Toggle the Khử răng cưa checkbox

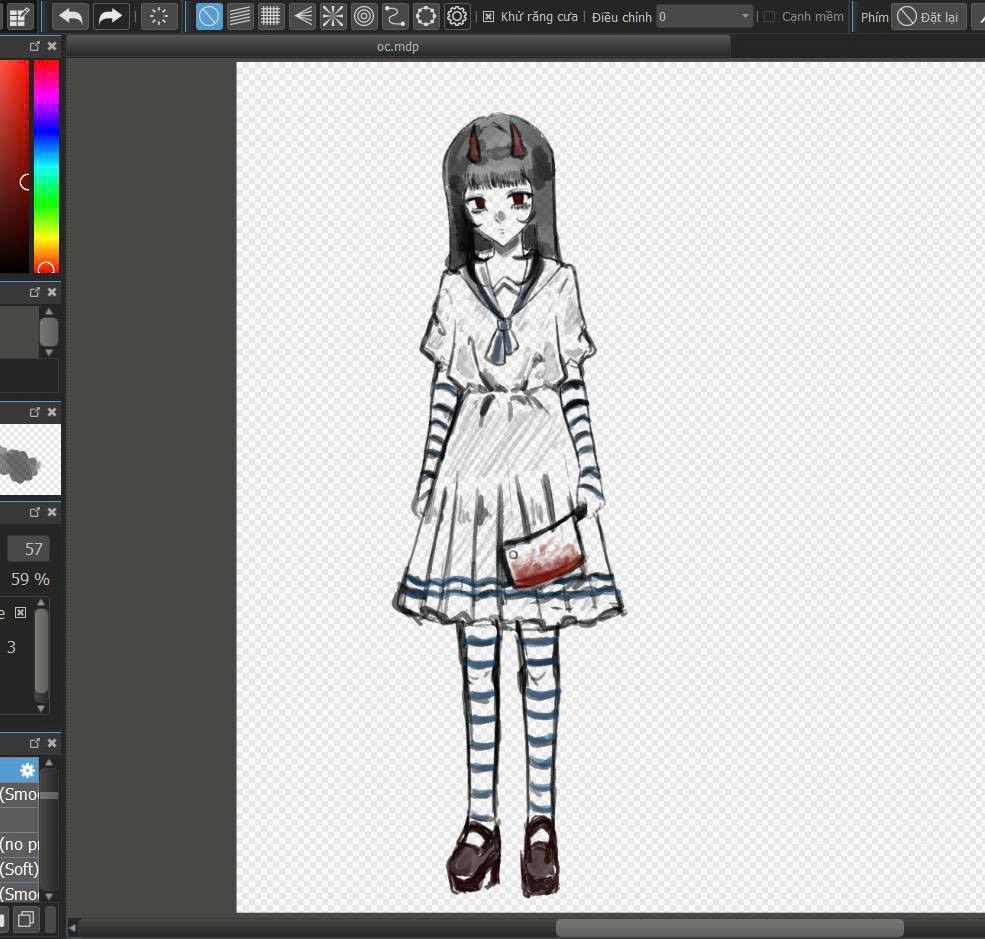point(488,17)
